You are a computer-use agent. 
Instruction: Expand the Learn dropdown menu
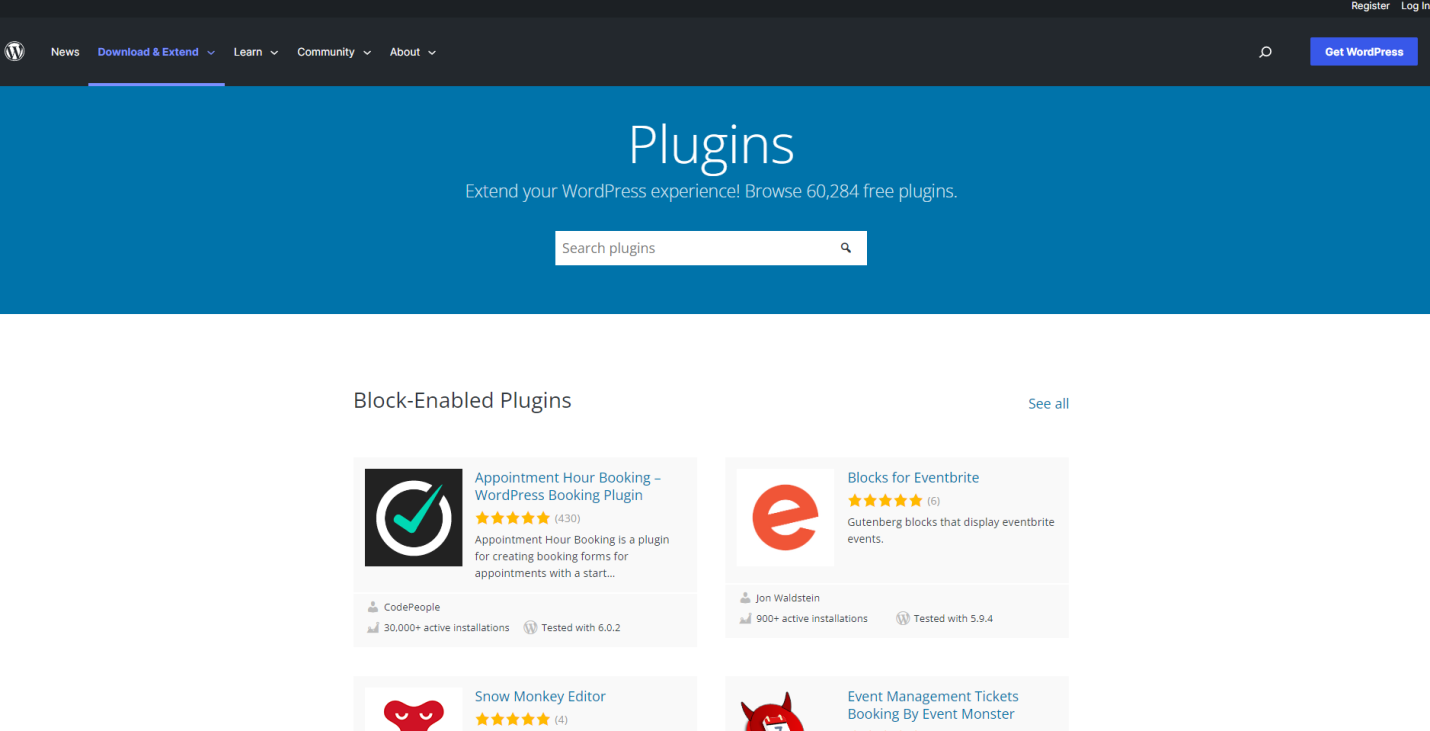pos(255,52)
